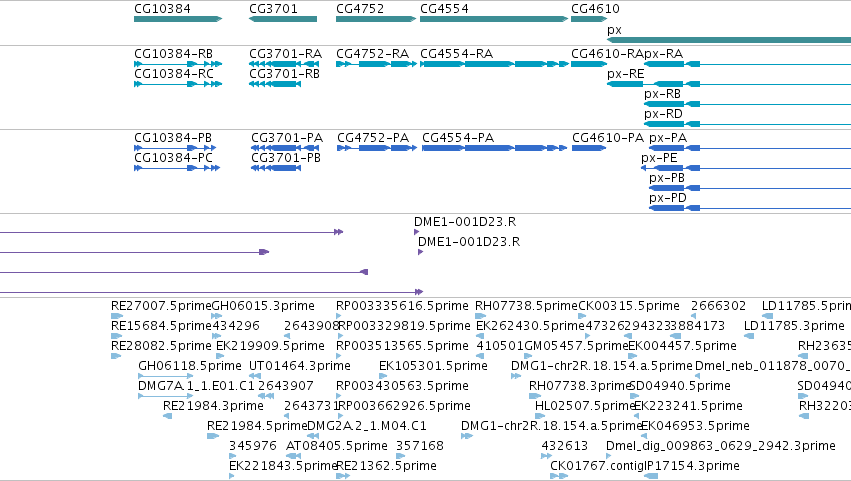The width and height of the screenshot is (851, 481).
Task: Select the RP003335616.5prime EST label
Action: point(402,306)
